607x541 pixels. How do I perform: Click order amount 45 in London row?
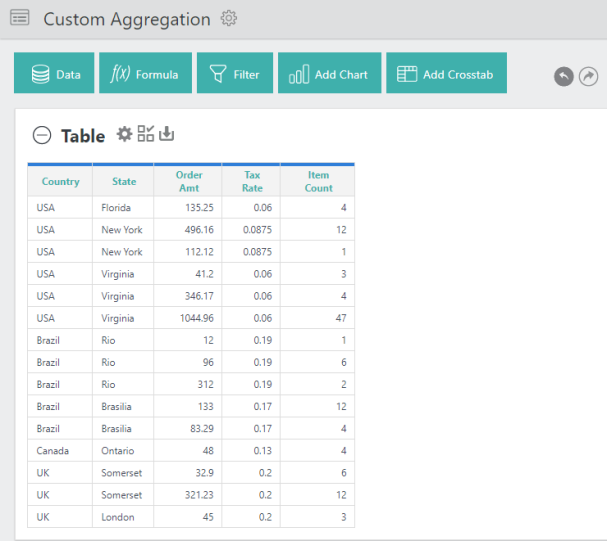(188, 517)
